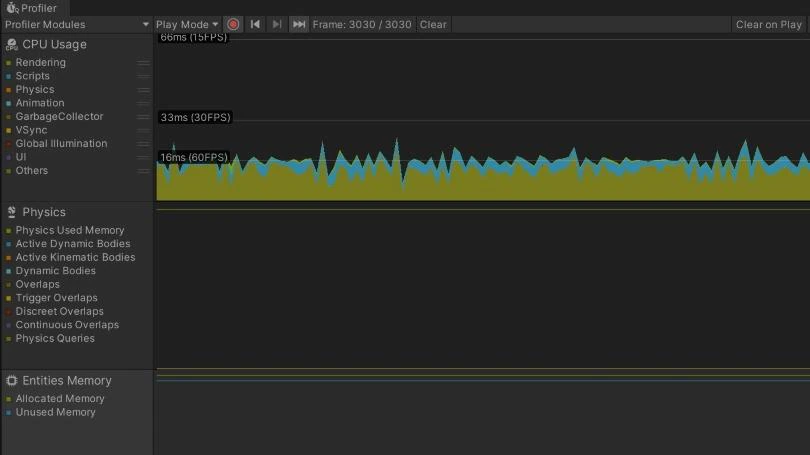Click the Profiler tab icon
This screenshot has width=810, height=455.
(13, 8)
